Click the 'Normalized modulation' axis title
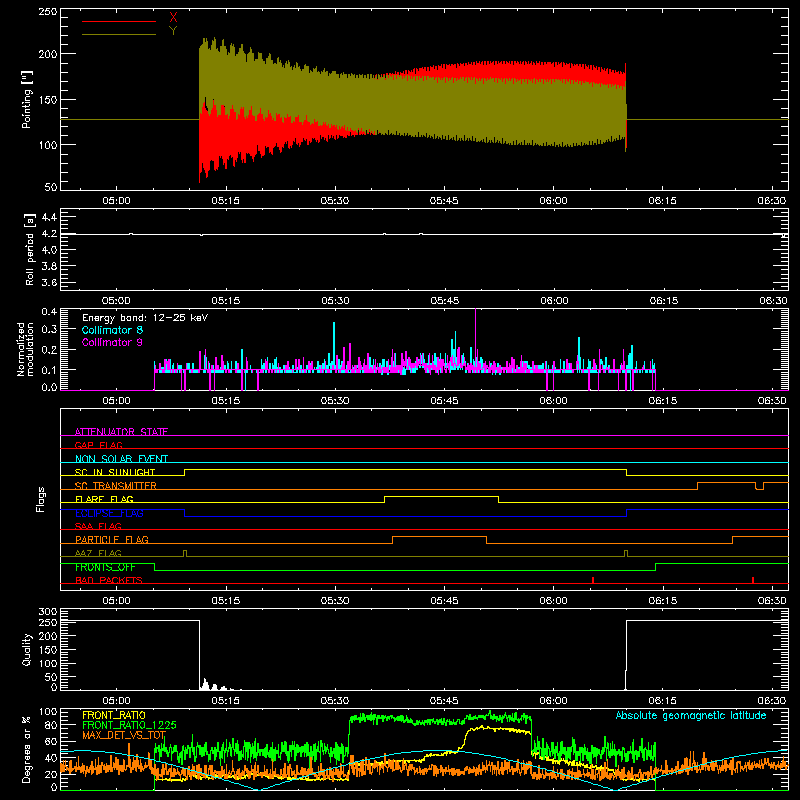This screenshot has height=800, width=800. 26,349
